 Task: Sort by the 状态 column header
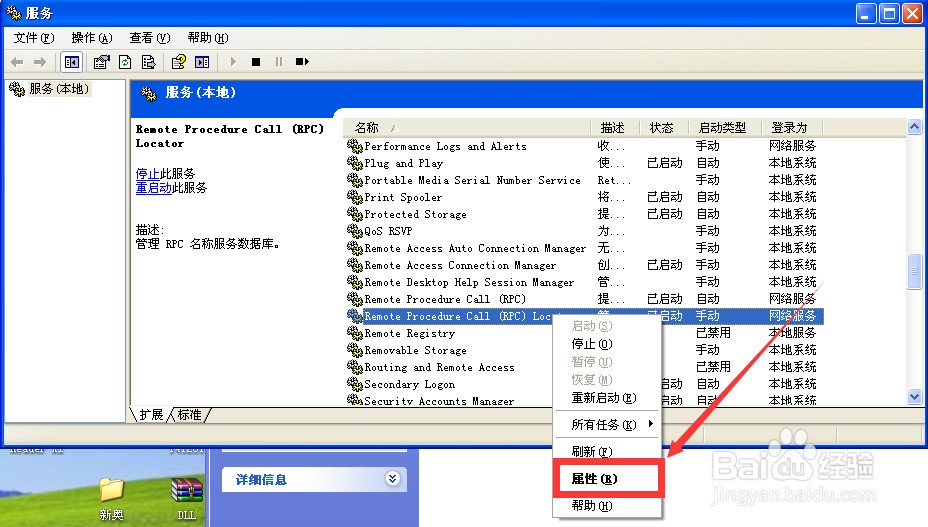664,127
